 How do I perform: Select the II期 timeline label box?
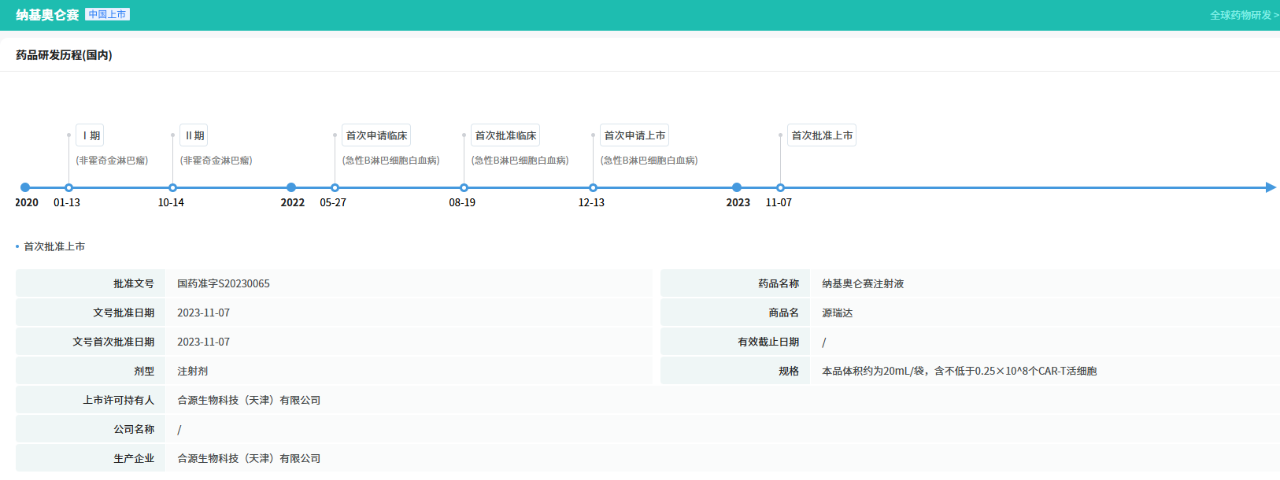[x=194, y=136]
